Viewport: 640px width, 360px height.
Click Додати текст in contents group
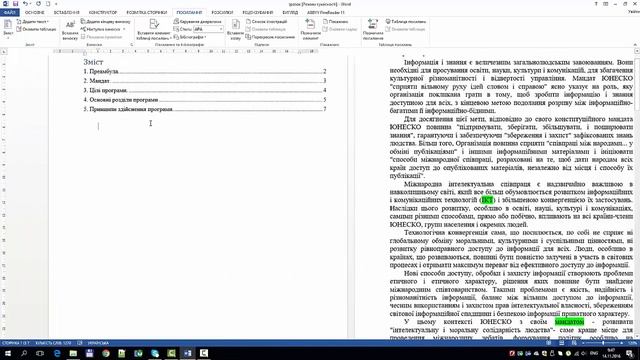pos(33,22)
